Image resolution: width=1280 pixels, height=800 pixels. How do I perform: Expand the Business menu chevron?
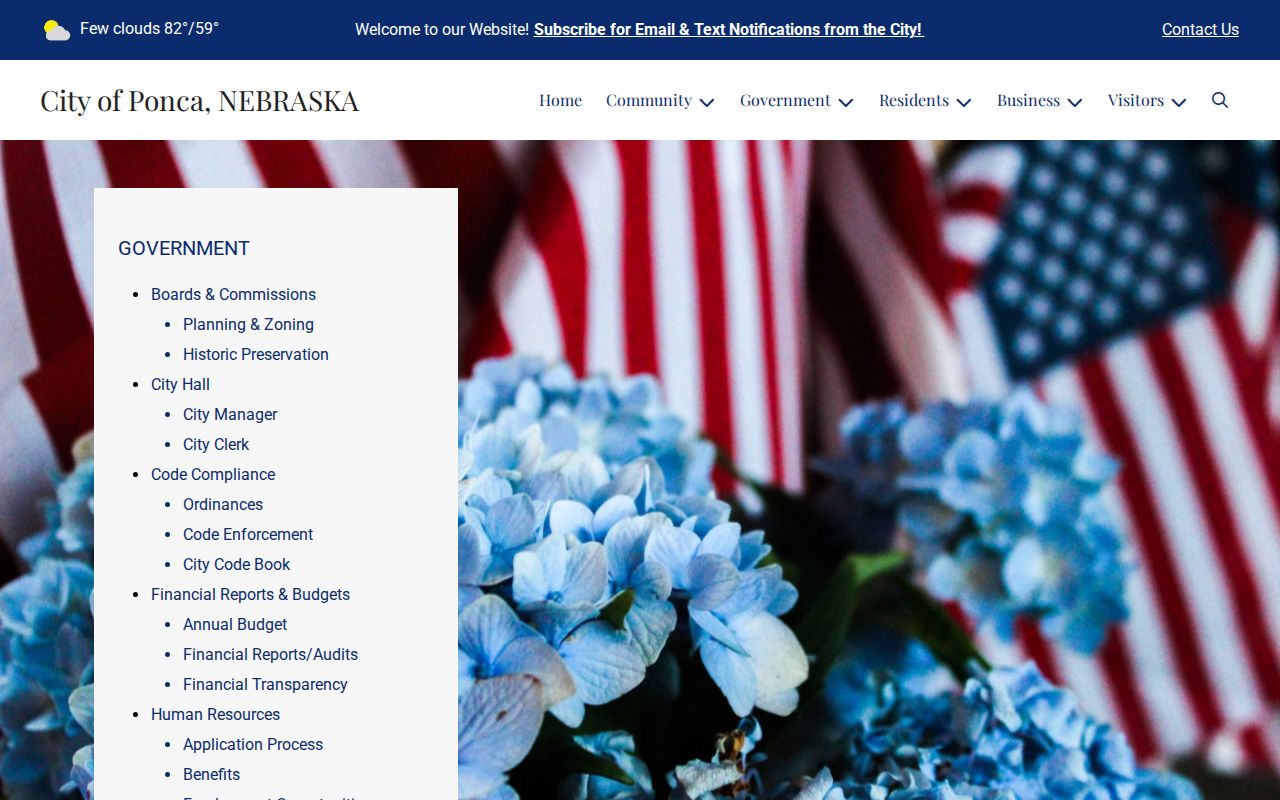(x=1075, y=102)
